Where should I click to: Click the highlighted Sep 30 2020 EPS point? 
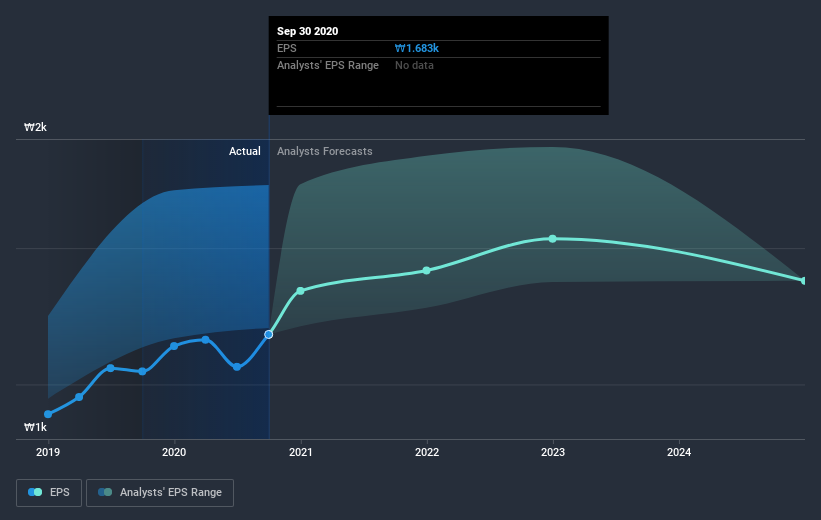tap(269, 334)
